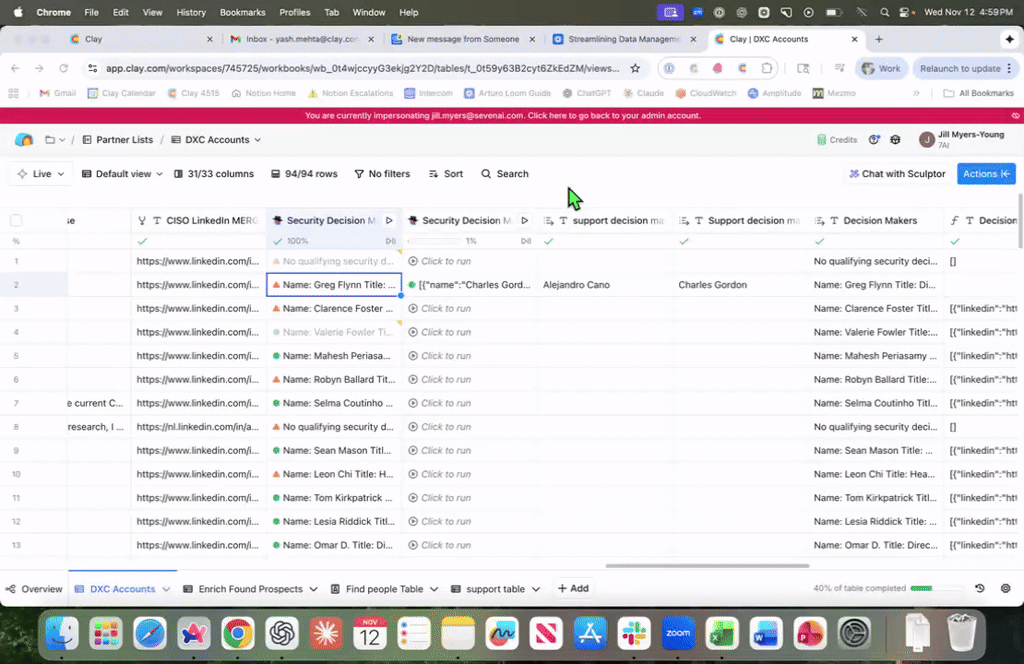Screen dimensions: 1024x664
Task: Open Search in the table toolbar
Action: coord(505,174)
